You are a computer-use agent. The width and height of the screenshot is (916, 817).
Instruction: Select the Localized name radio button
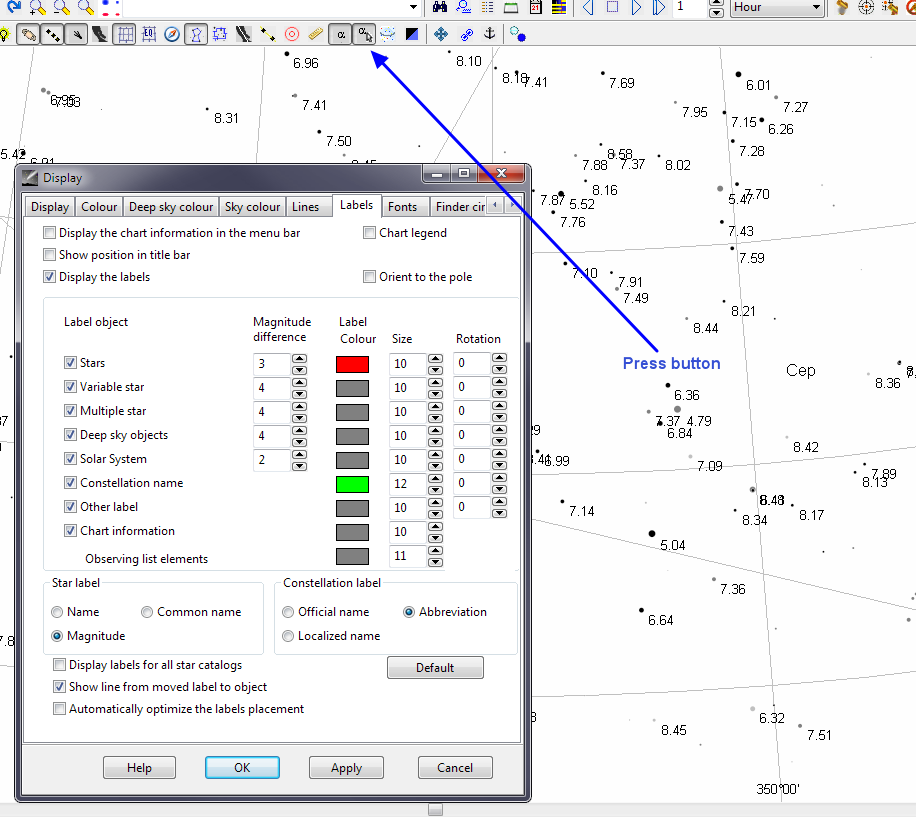click(x=287, y=636)
